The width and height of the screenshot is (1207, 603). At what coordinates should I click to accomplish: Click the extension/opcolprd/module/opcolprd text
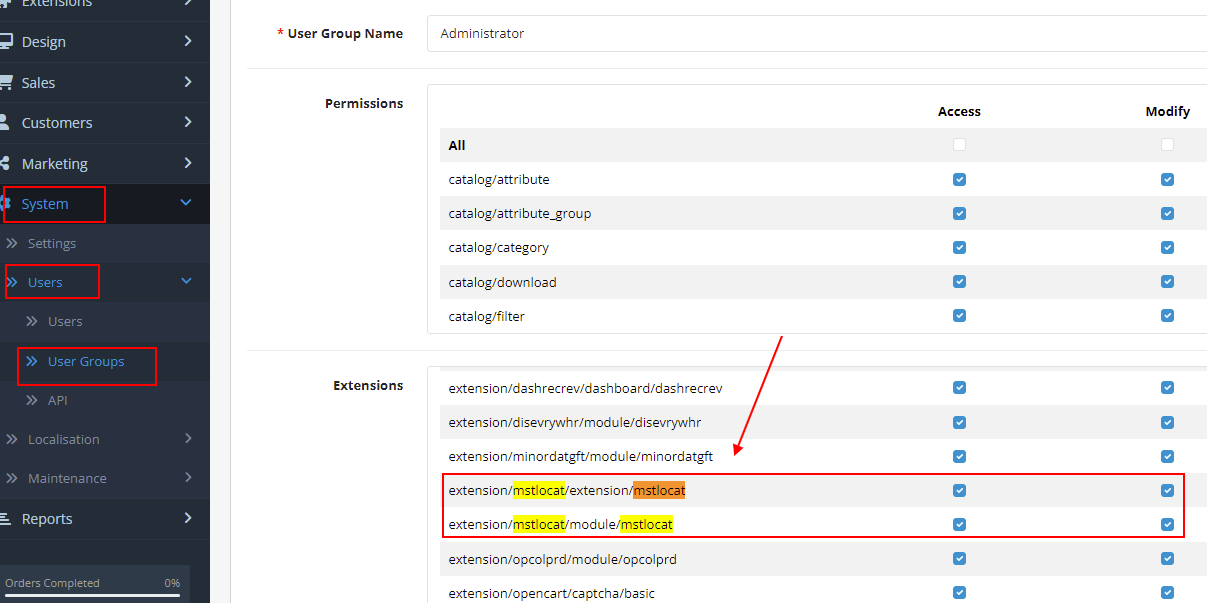click(563, 559)
